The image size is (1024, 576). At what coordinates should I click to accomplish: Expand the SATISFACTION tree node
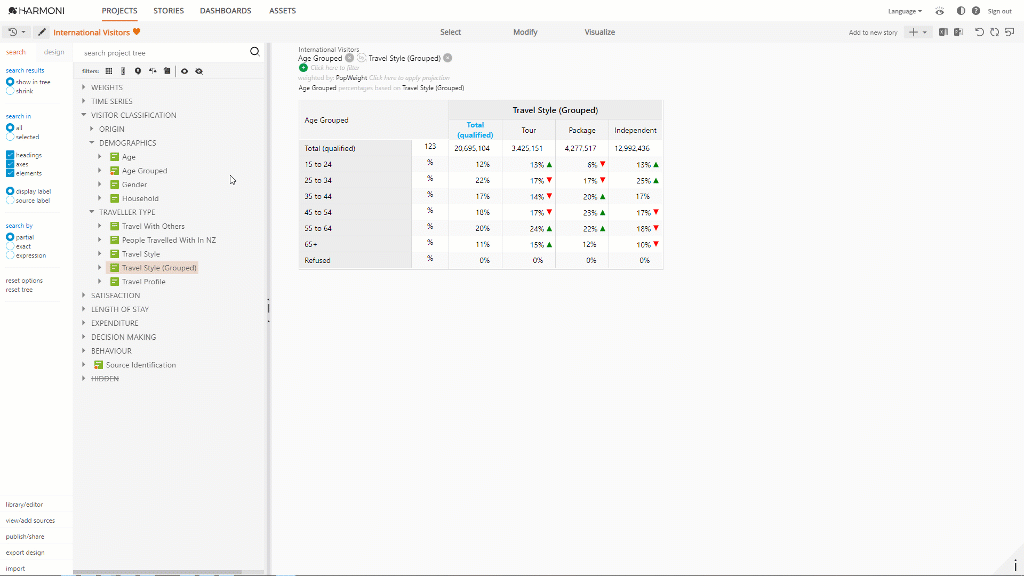pos(84,295)
